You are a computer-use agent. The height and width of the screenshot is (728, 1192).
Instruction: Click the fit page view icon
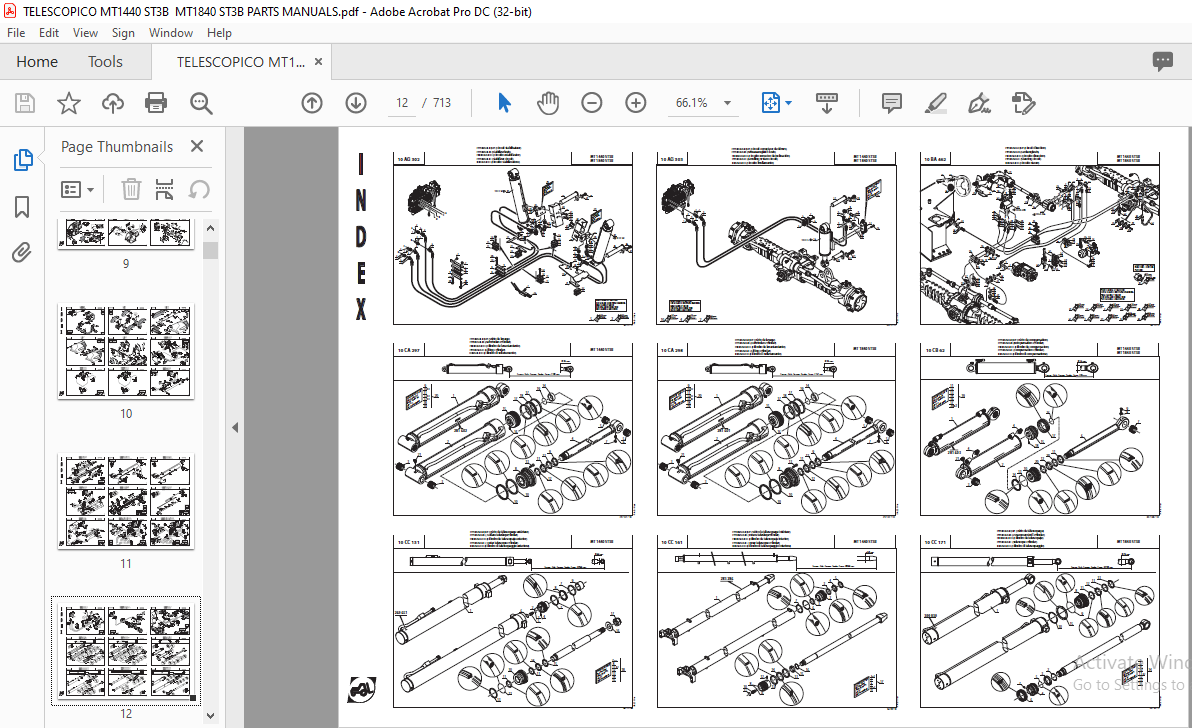(770, 103)
